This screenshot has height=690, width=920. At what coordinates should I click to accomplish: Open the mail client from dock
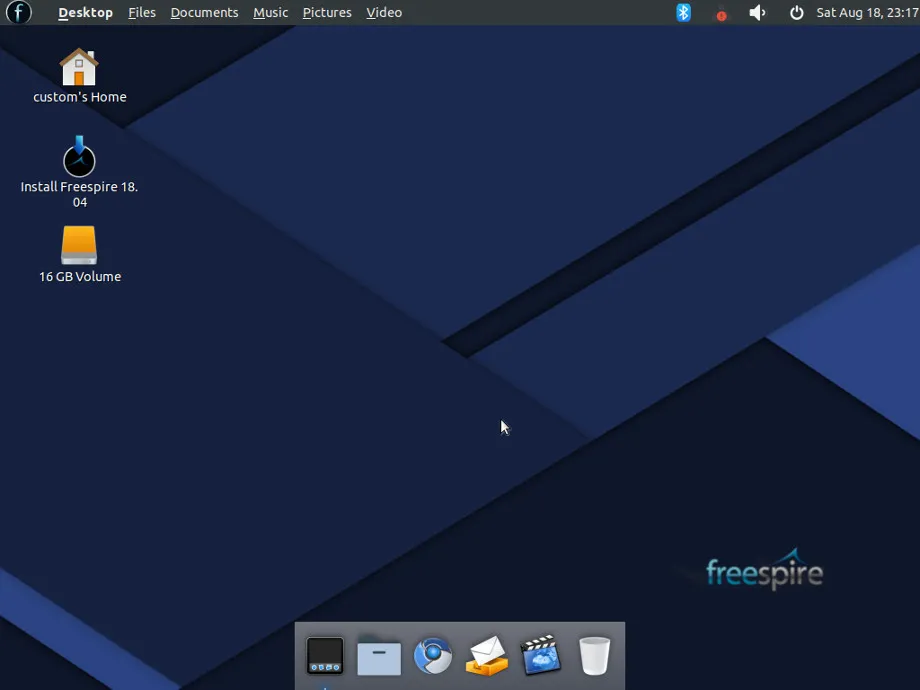point(486,655)
